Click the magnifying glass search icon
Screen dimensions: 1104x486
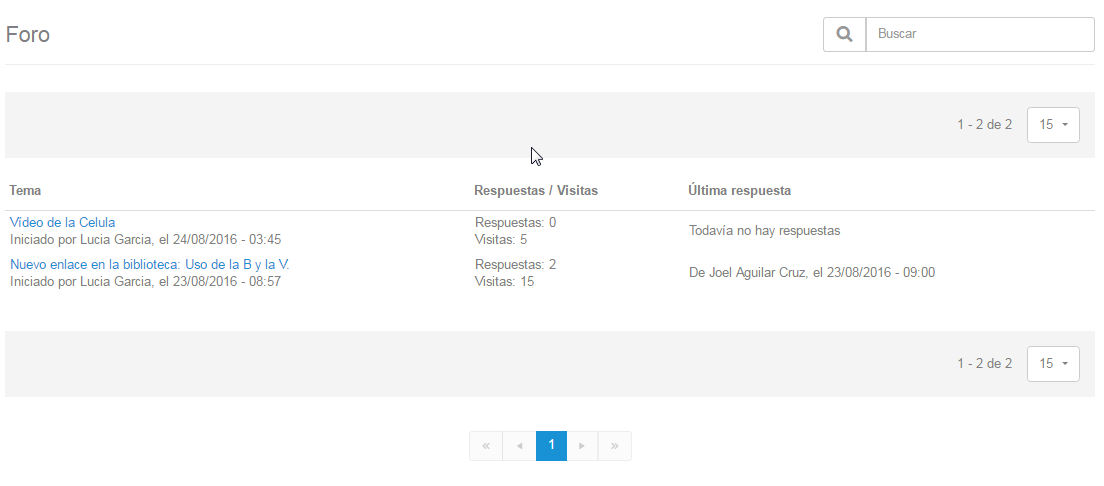pos(844,34)
